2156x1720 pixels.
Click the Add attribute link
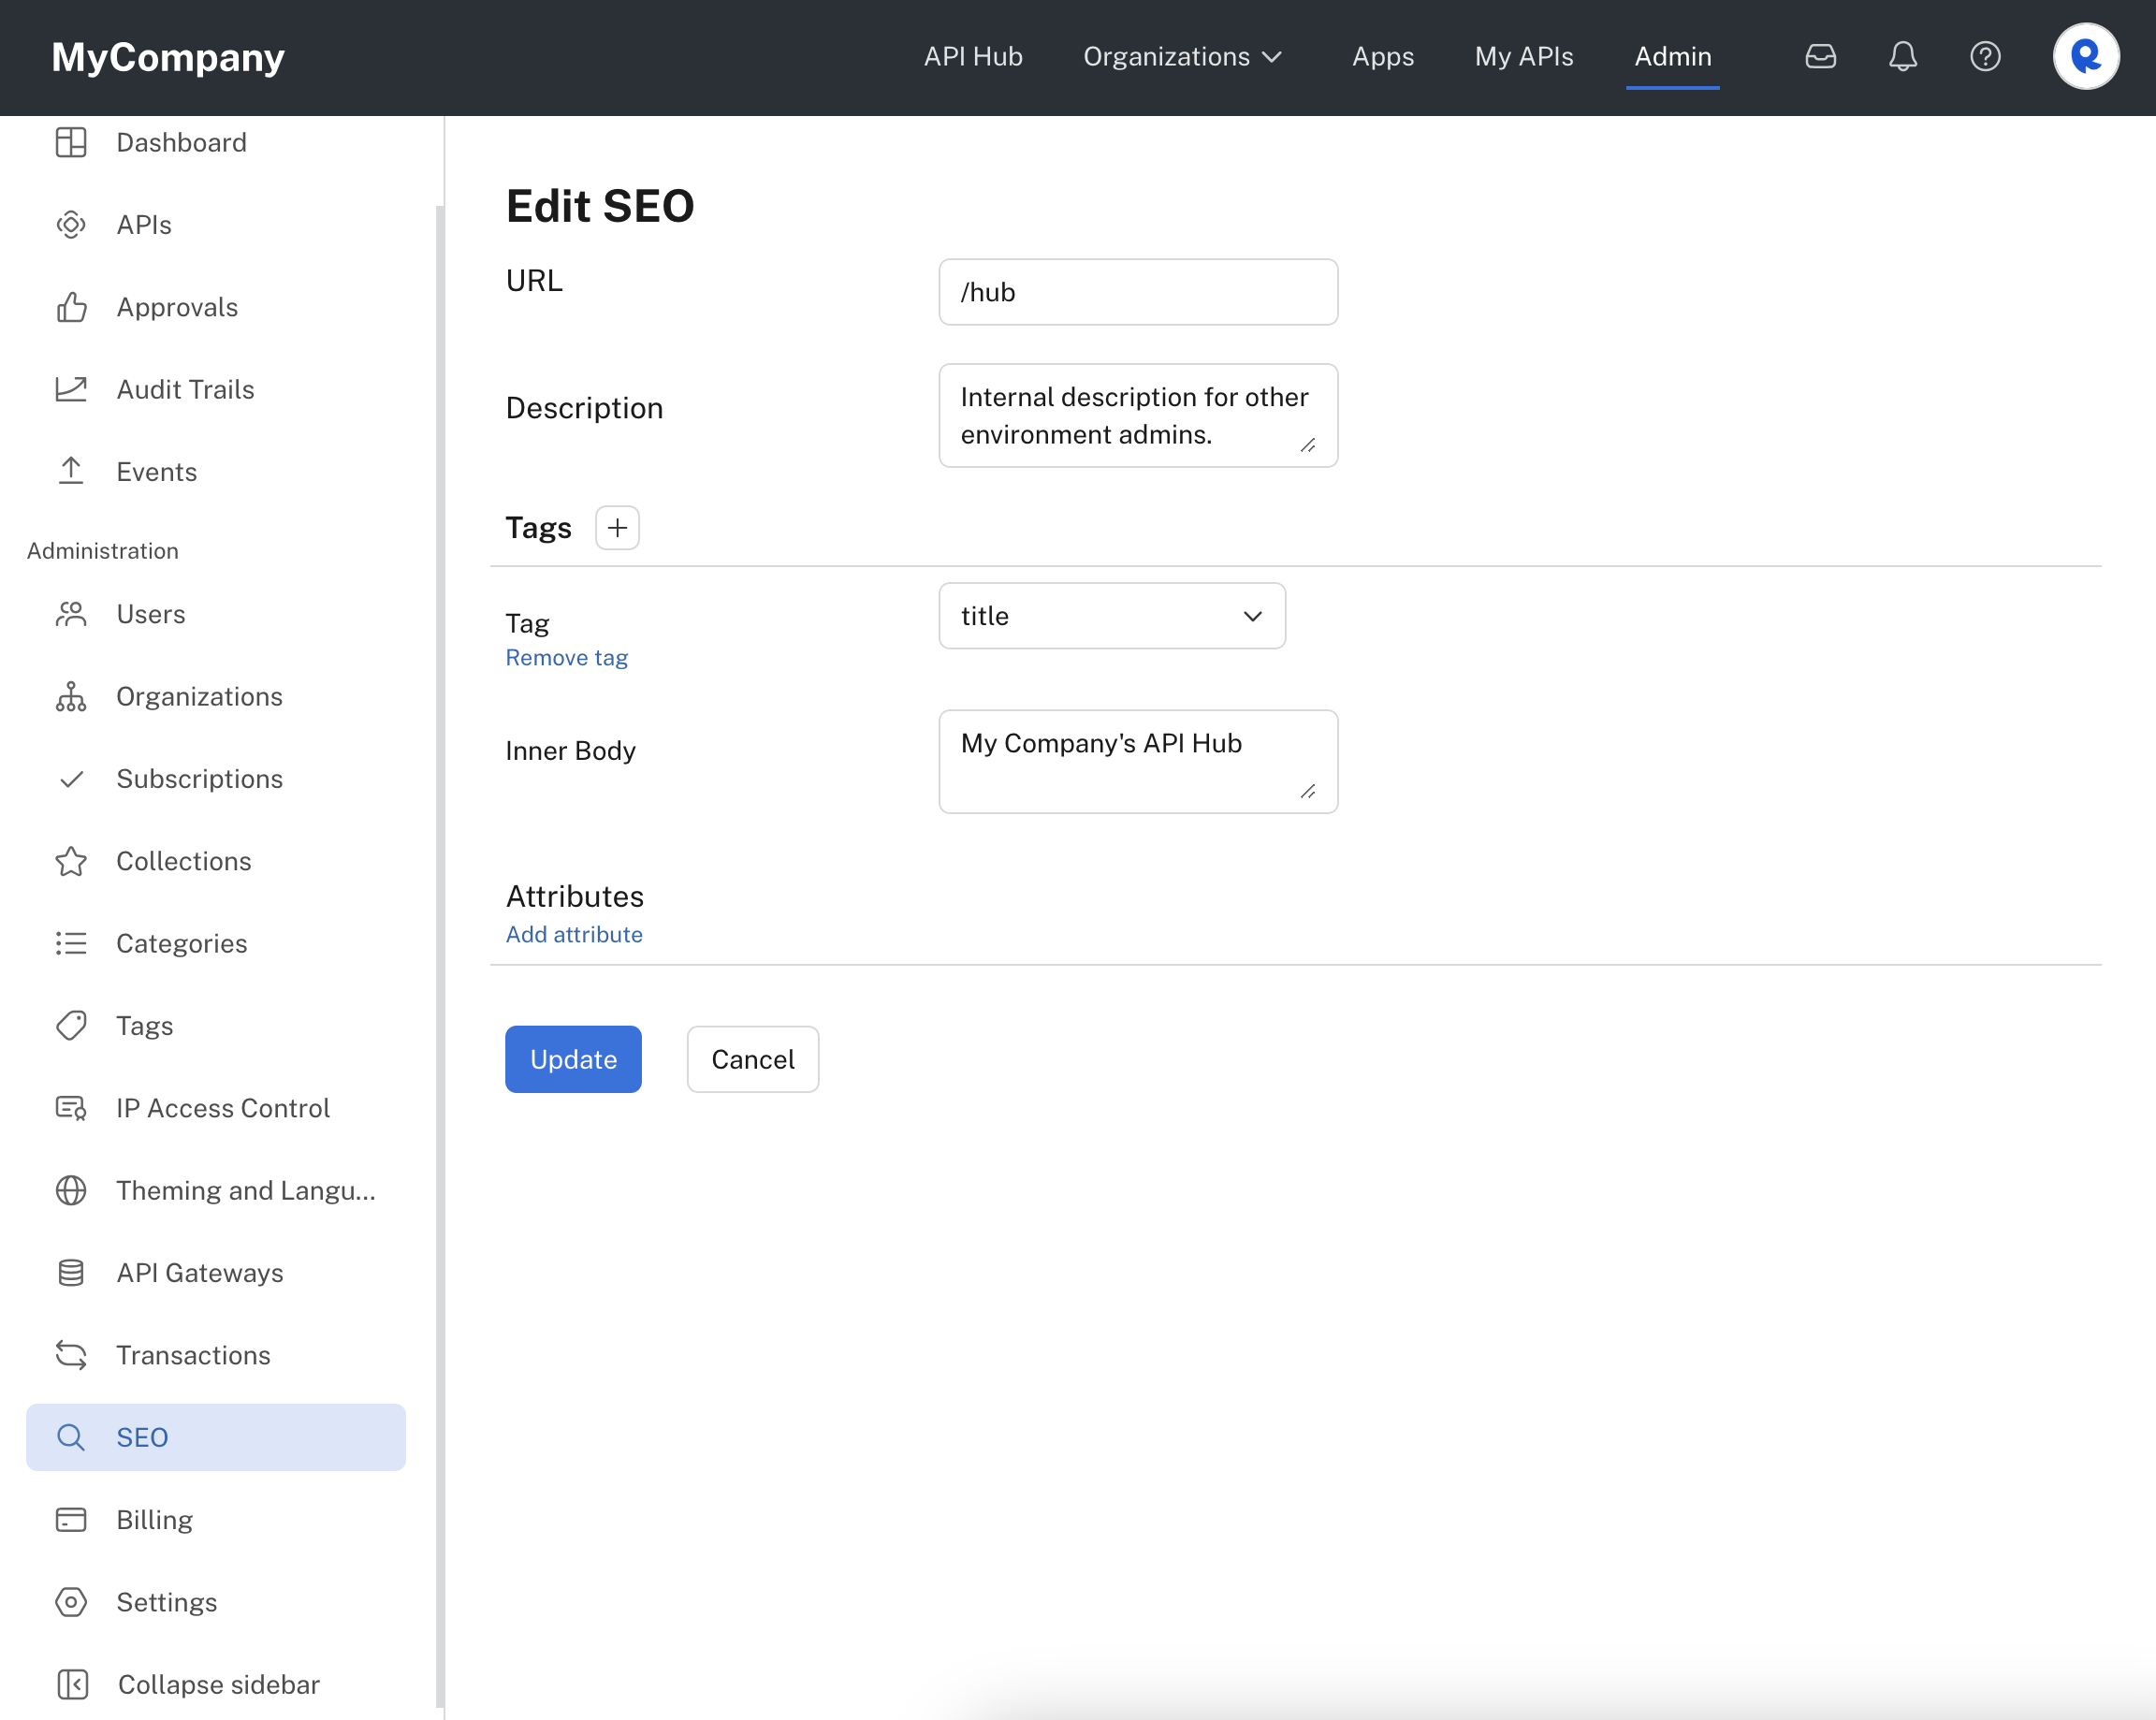[x=574, y=934]
